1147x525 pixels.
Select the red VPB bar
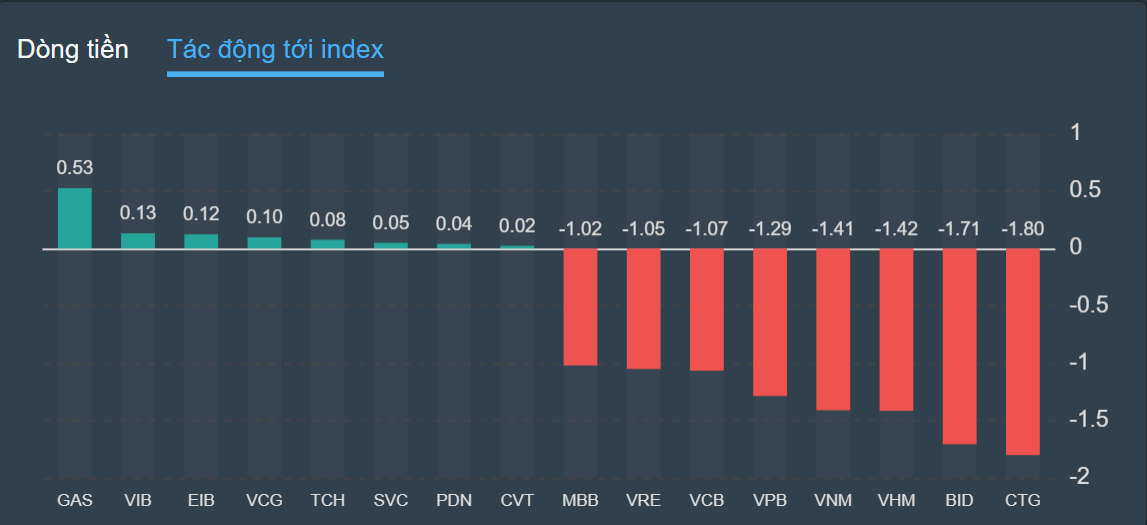pos(770,322)
